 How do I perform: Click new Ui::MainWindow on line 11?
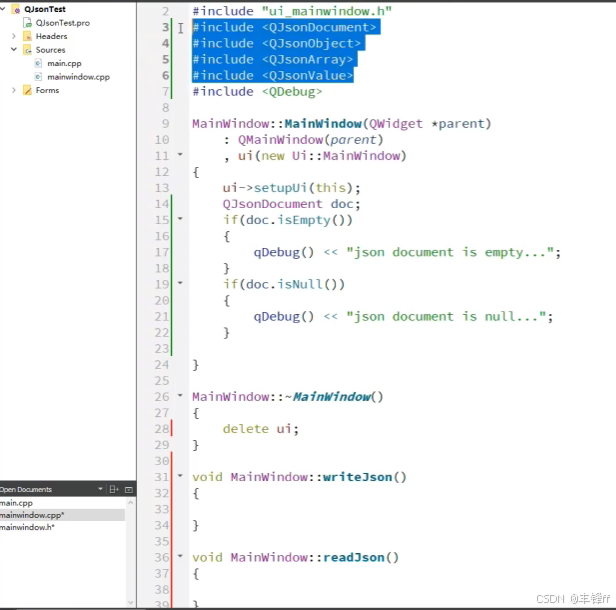pos(330,156)
